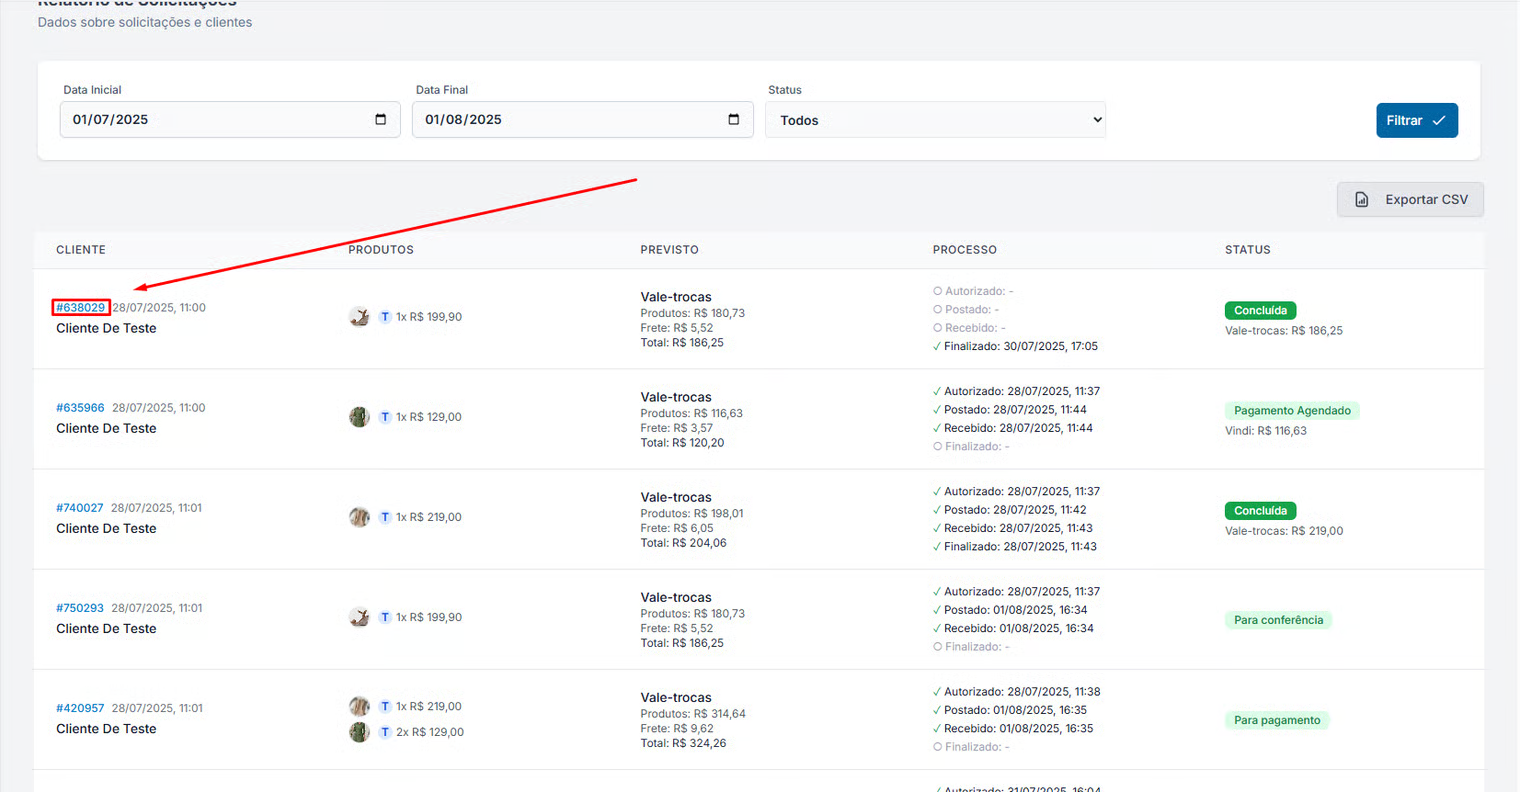Click the Exportar CSV file icon

[1361, 200]
